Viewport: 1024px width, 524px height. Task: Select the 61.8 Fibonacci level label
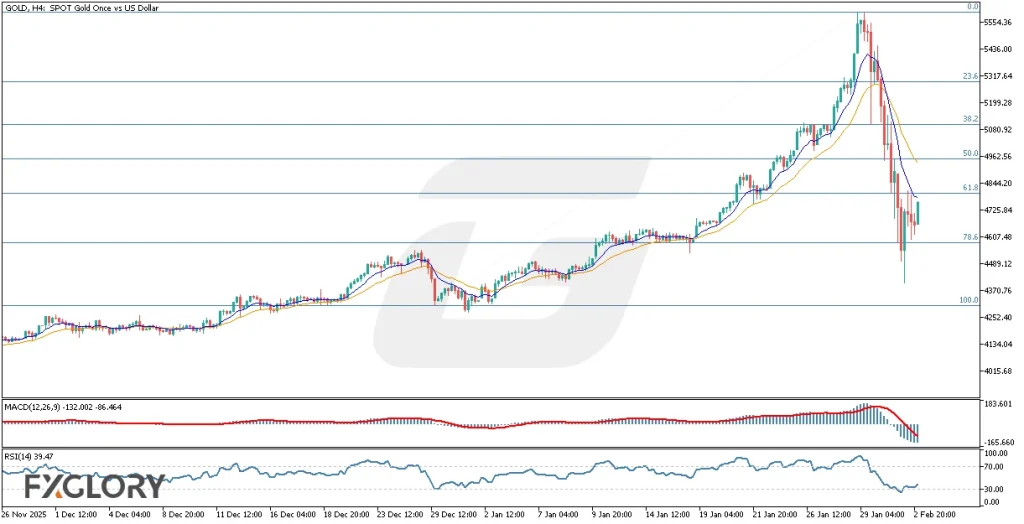point(968,187)
